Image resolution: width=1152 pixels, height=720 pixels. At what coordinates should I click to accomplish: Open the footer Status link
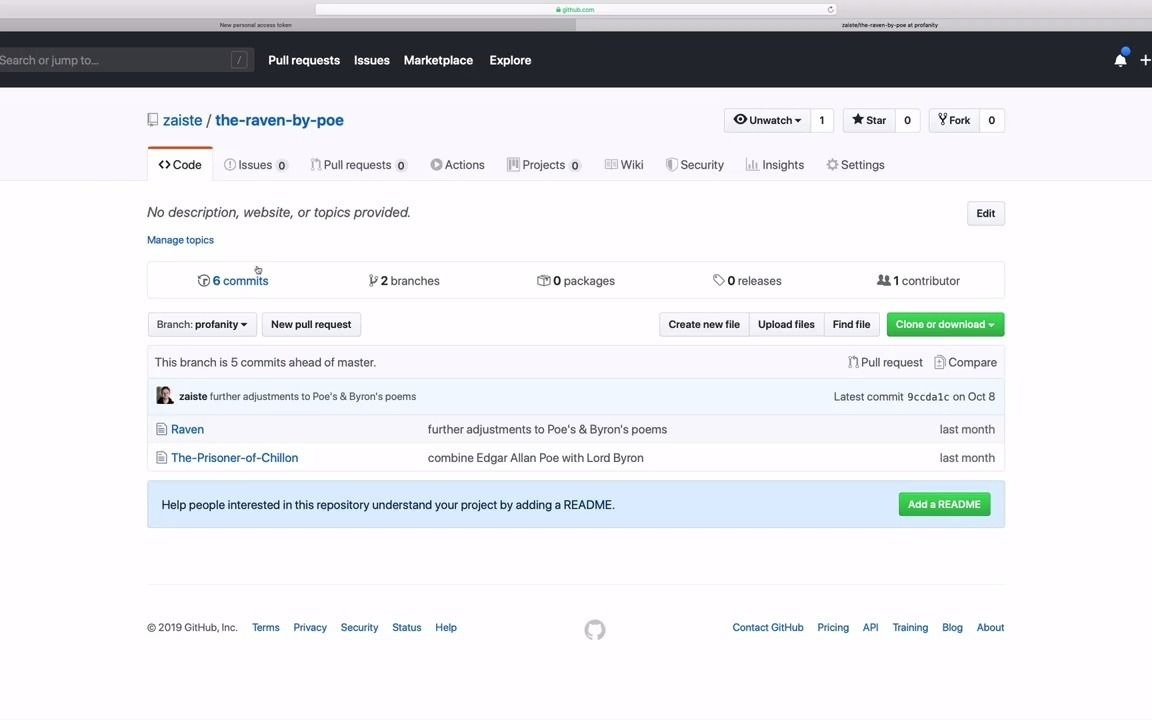click(406, 627)
